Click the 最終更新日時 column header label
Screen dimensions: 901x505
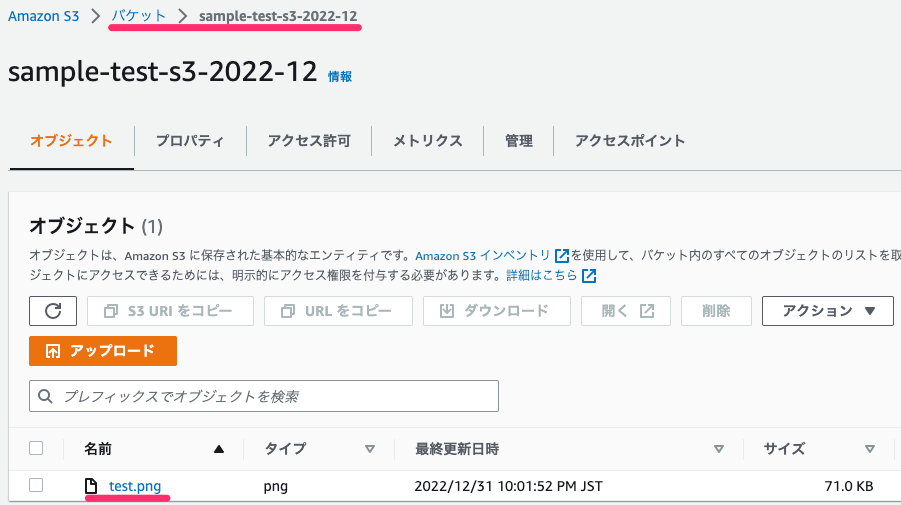[x=457, y=449]
